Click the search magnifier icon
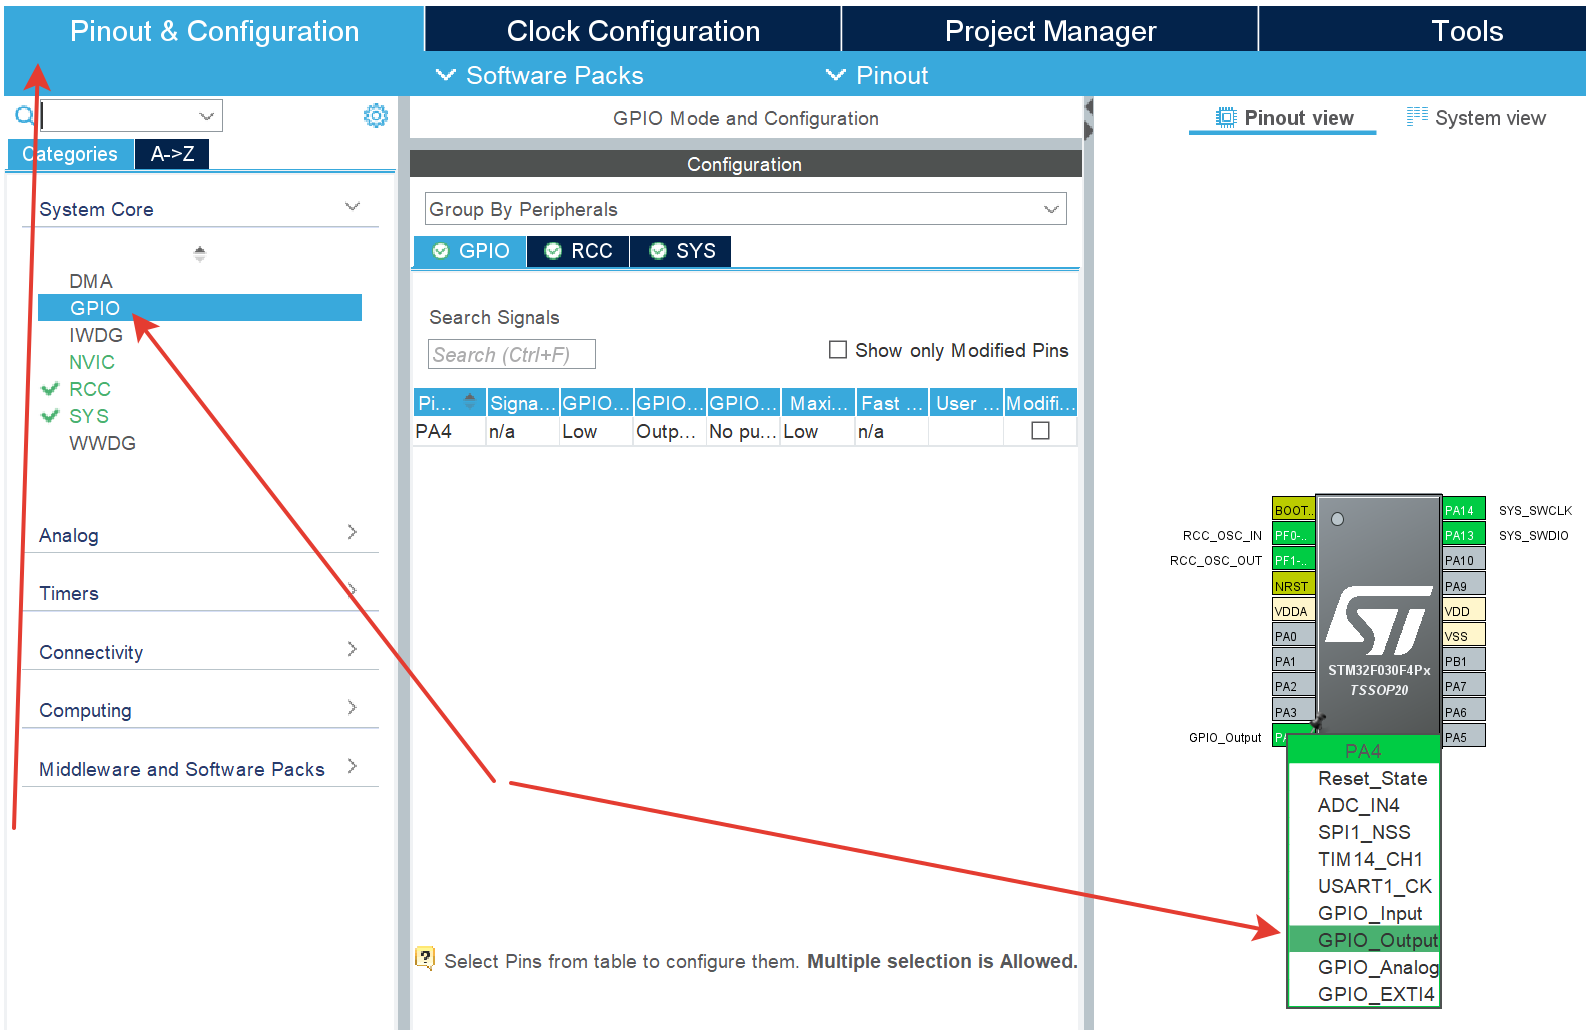This screenshot has height=1030, width=1586. (24, 116)
